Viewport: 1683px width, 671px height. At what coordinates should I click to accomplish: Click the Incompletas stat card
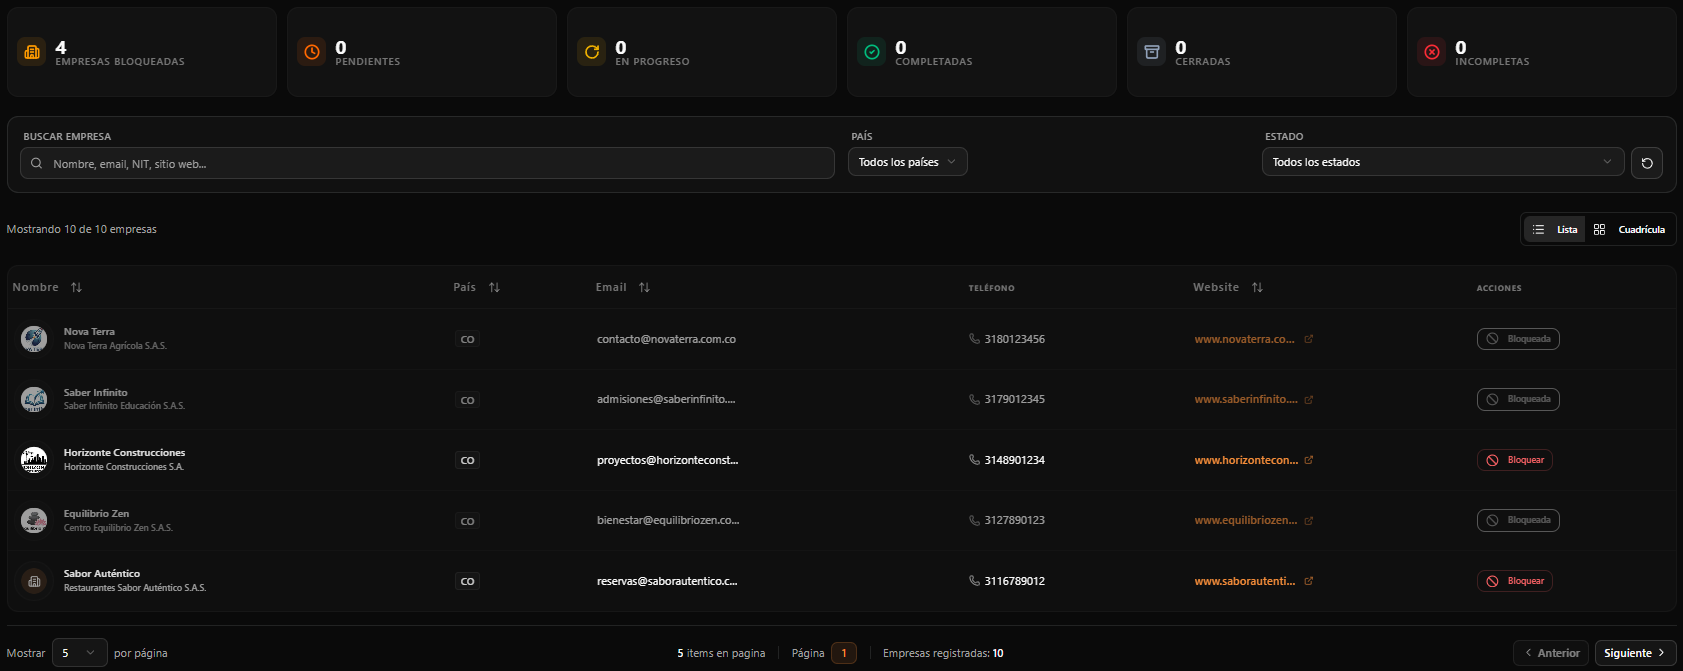(x=1542, y=52)
